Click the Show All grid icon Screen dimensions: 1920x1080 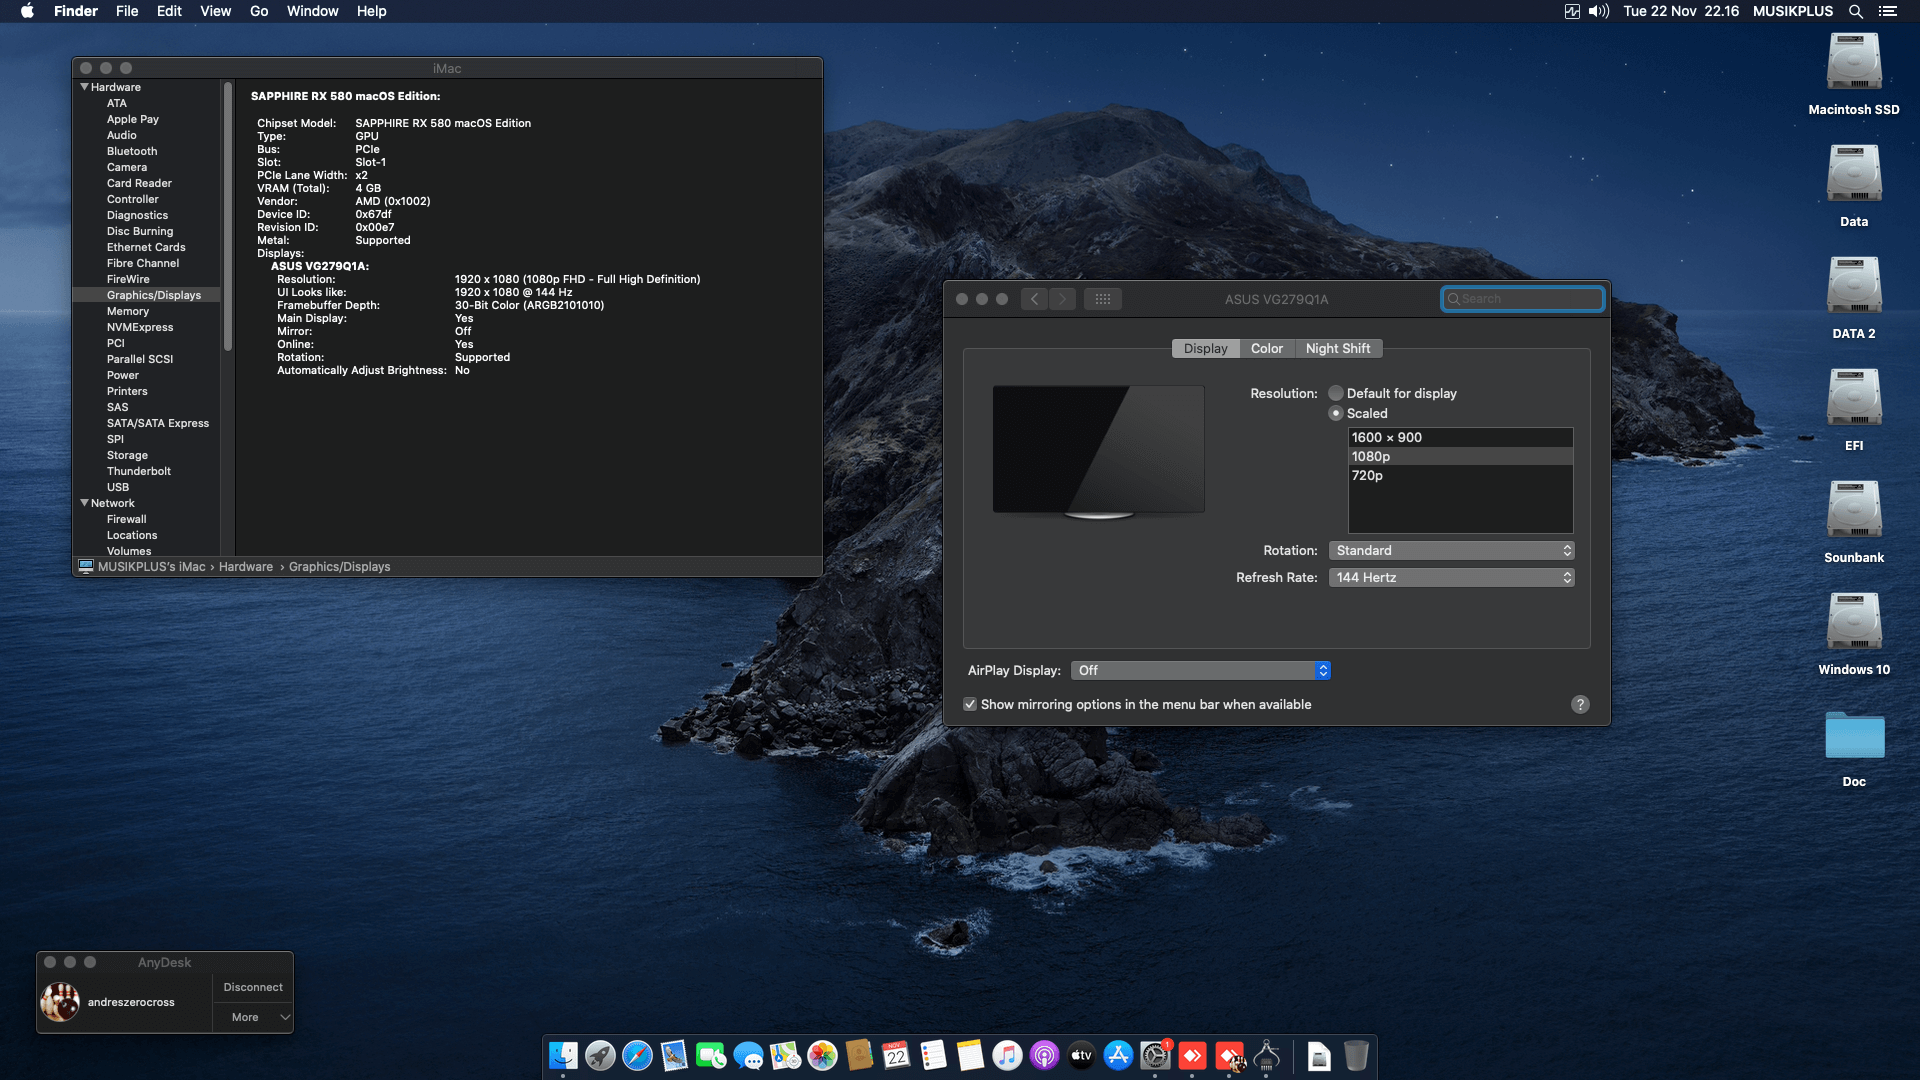(x=1102, y=299)
